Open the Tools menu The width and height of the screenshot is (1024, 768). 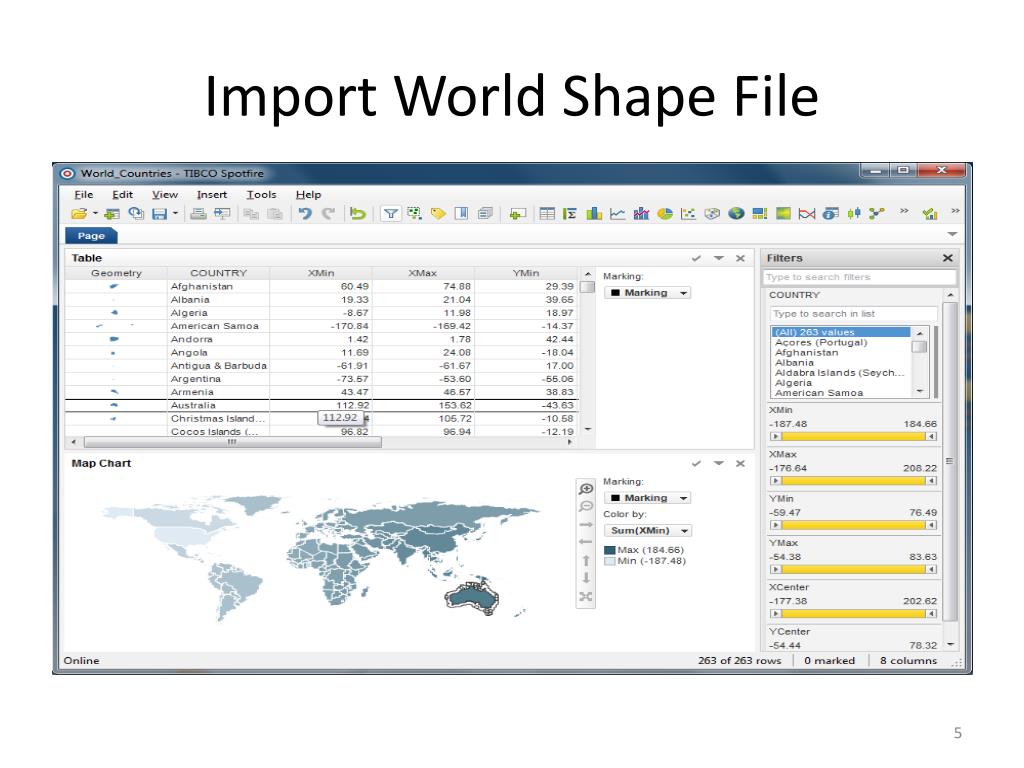(261, 195)
